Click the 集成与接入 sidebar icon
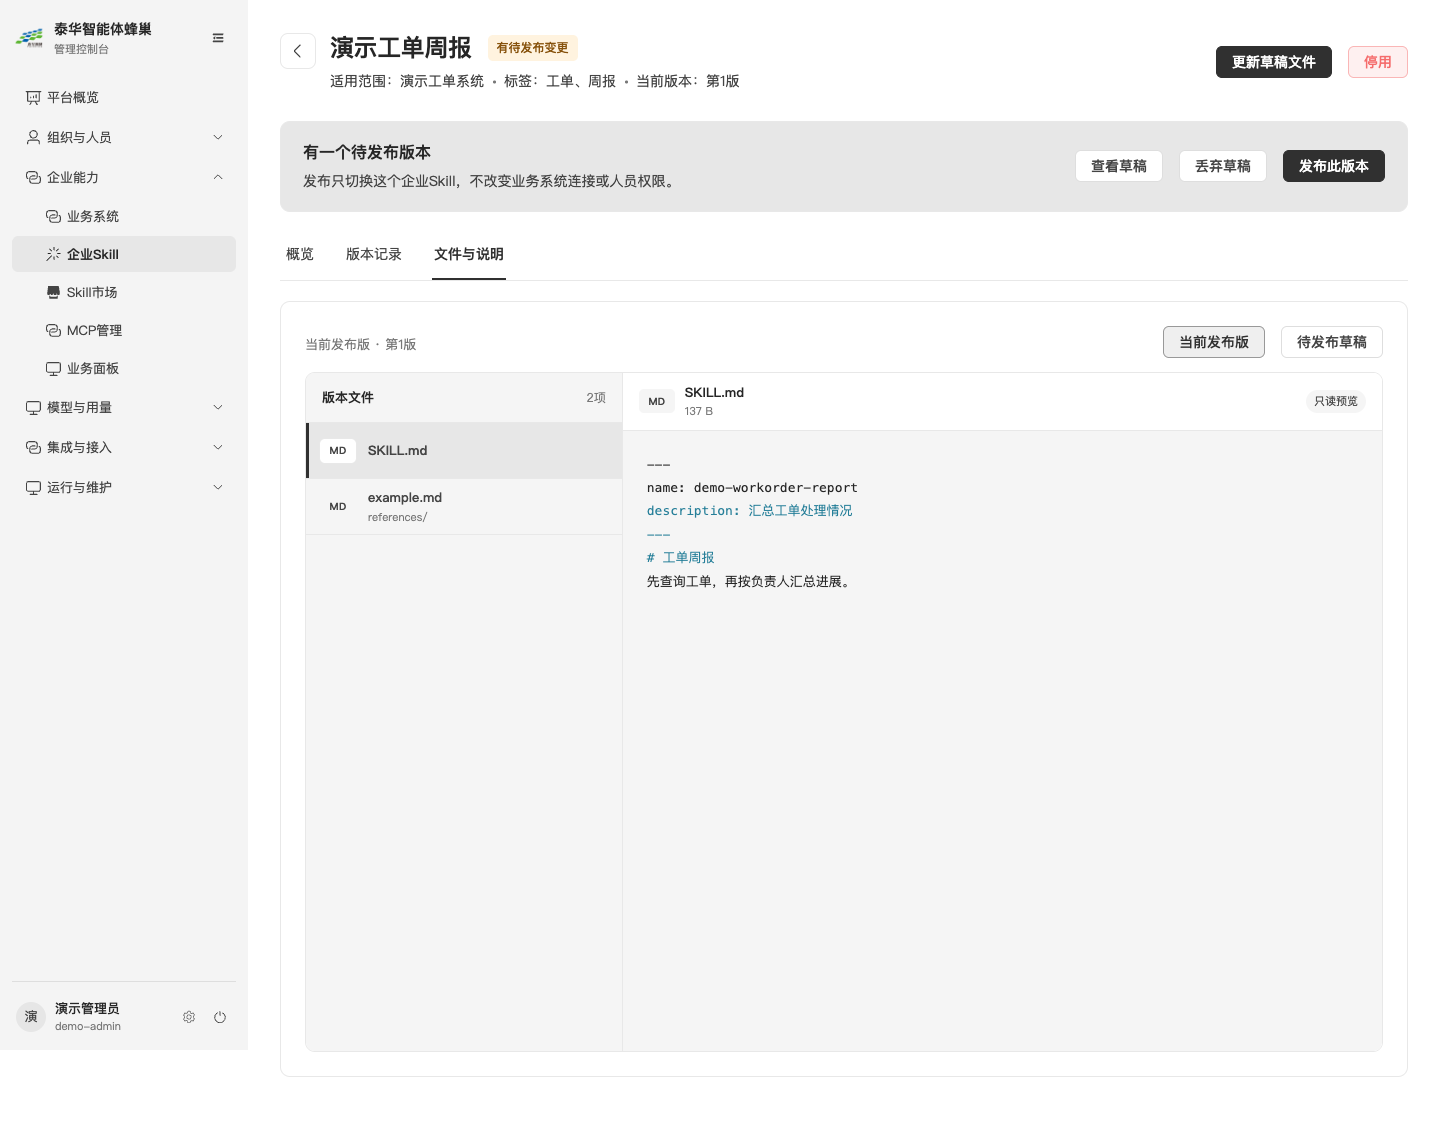1440x1141 pixels. pos(33,447)
